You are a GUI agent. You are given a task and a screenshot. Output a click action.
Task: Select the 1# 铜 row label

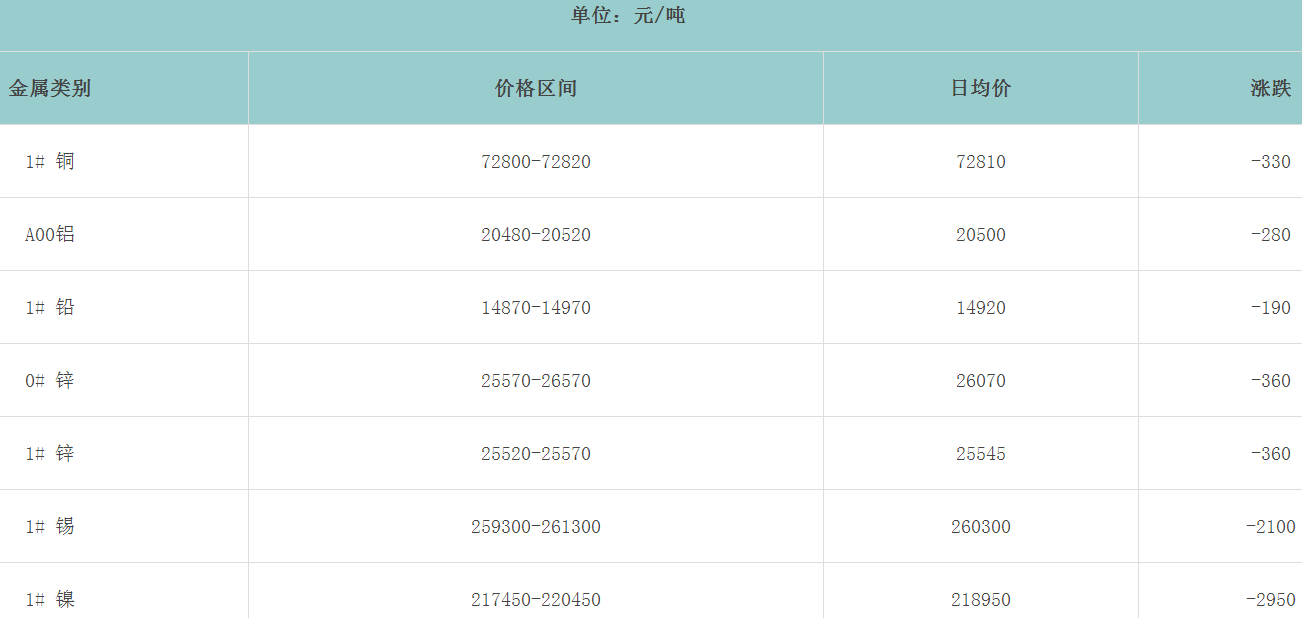coord(50,161)
